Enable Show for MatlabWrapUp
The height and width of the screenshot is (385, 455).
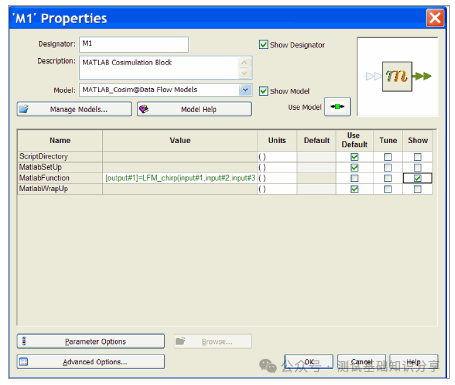pyautogui.click(x=417, y=189)
